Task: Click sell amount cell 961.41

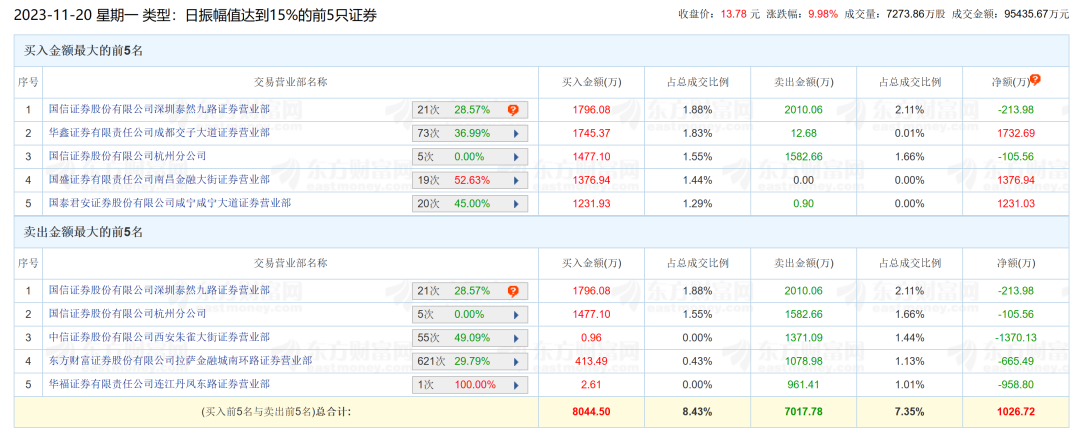Action: [803, 384]
